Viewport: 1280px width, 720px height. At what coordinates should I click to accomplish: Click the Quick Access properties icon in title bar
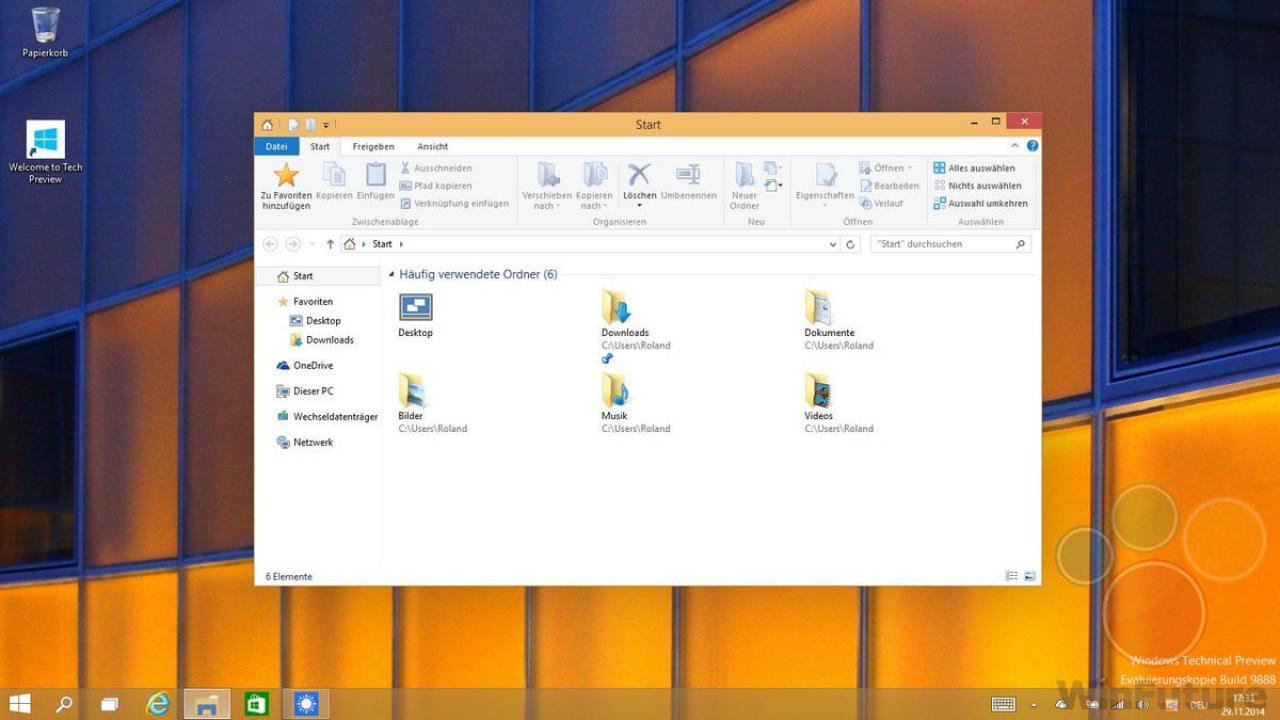click(x=293, y=125)
